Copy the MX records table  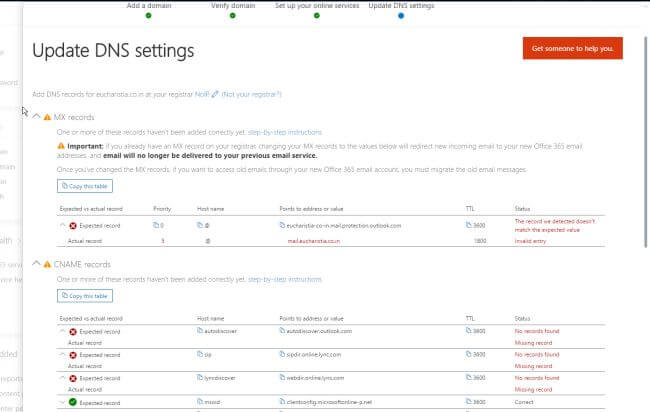pyautogui.click(x=85, y=186)
